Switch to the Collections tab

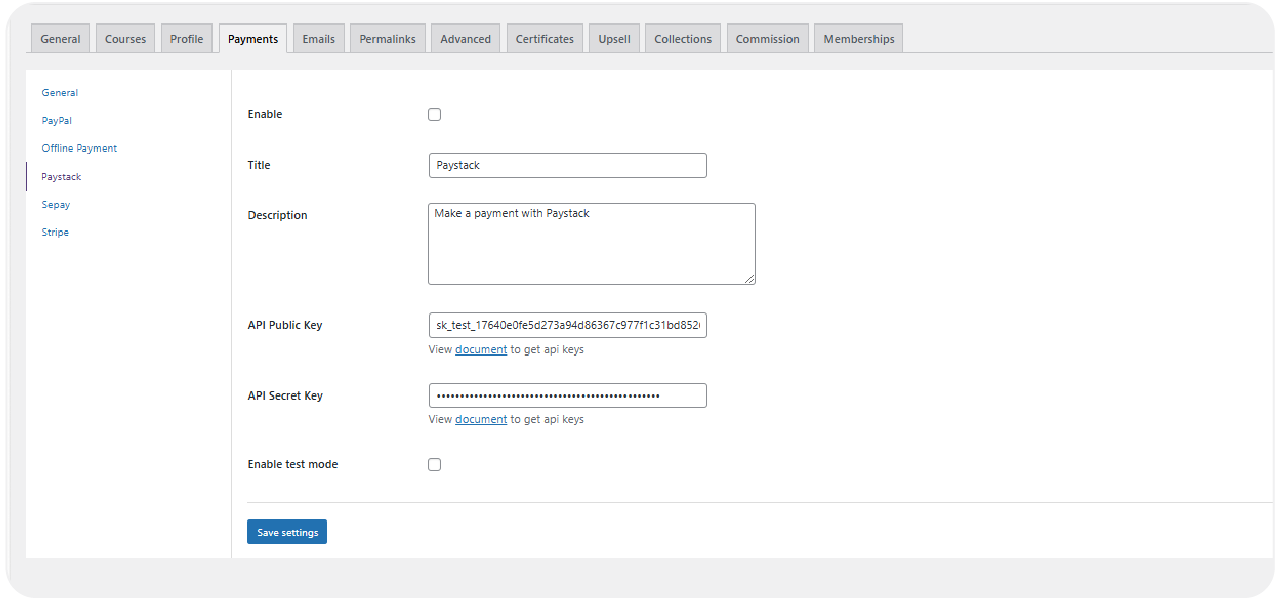coord(682,37)
